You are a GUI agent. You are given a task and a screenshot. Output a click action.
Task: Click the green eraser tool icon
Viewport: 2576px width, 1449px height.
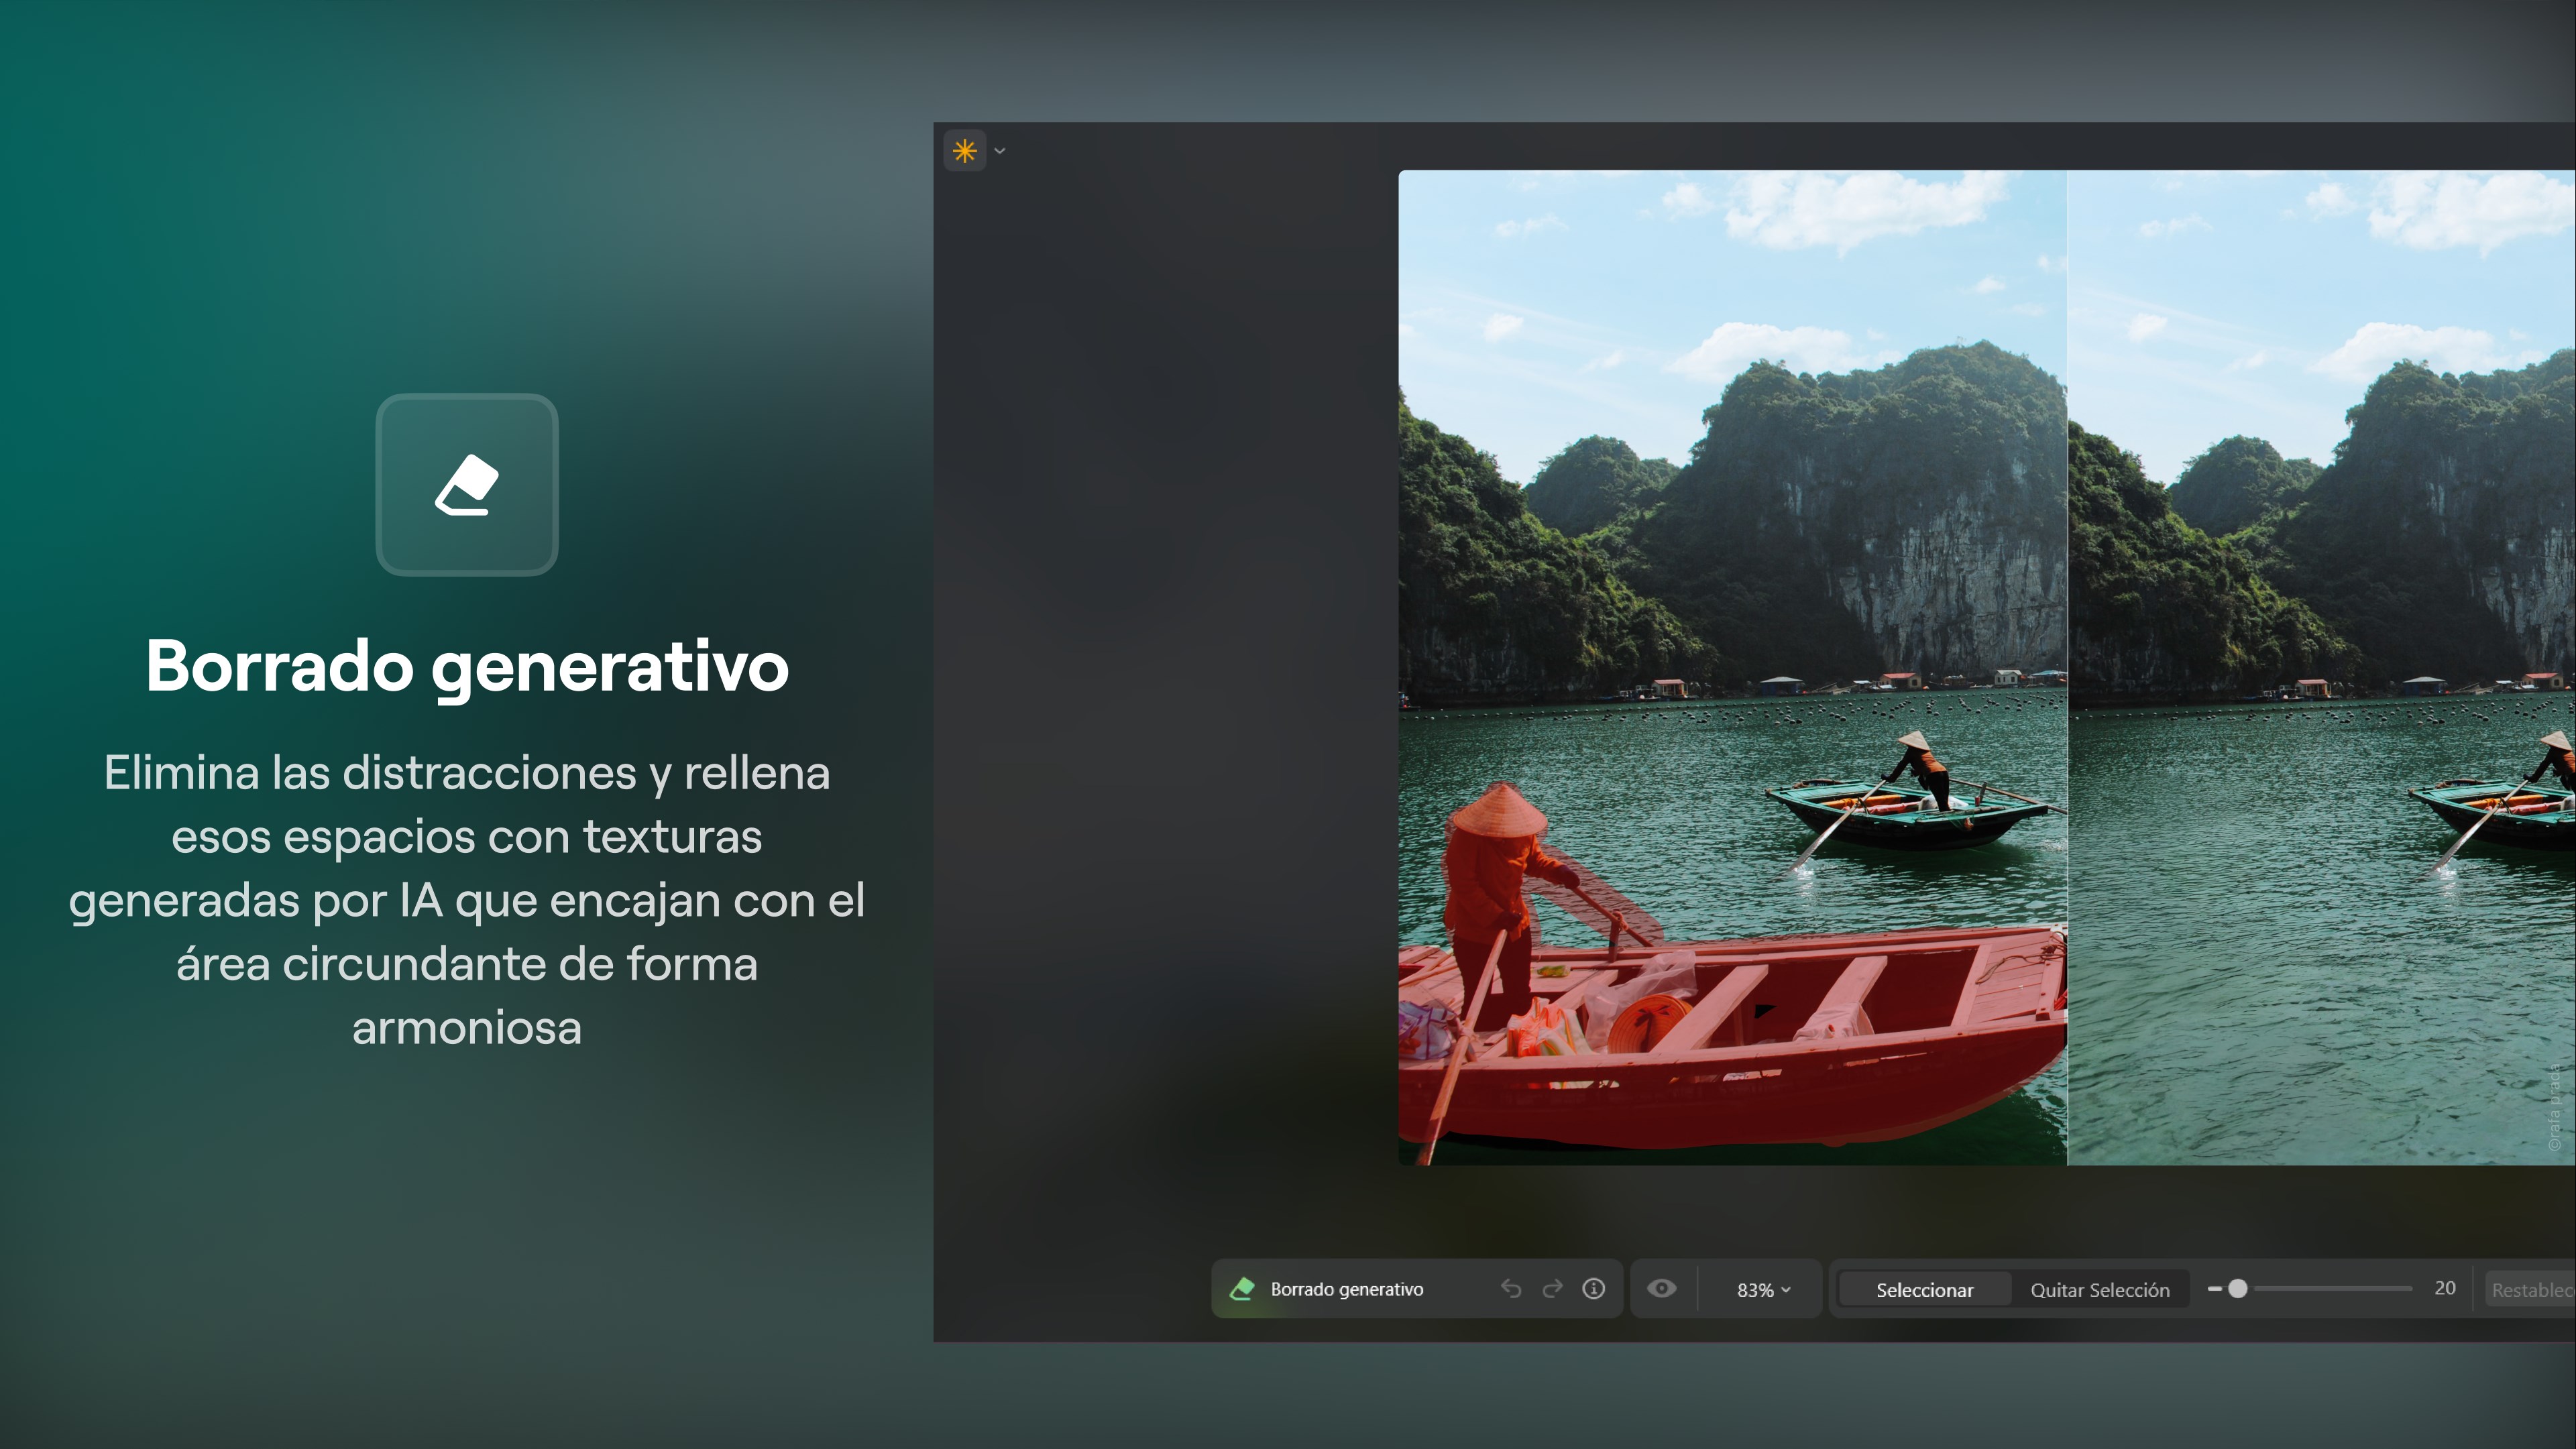pyautogui.click(x=1242, y=1289)
